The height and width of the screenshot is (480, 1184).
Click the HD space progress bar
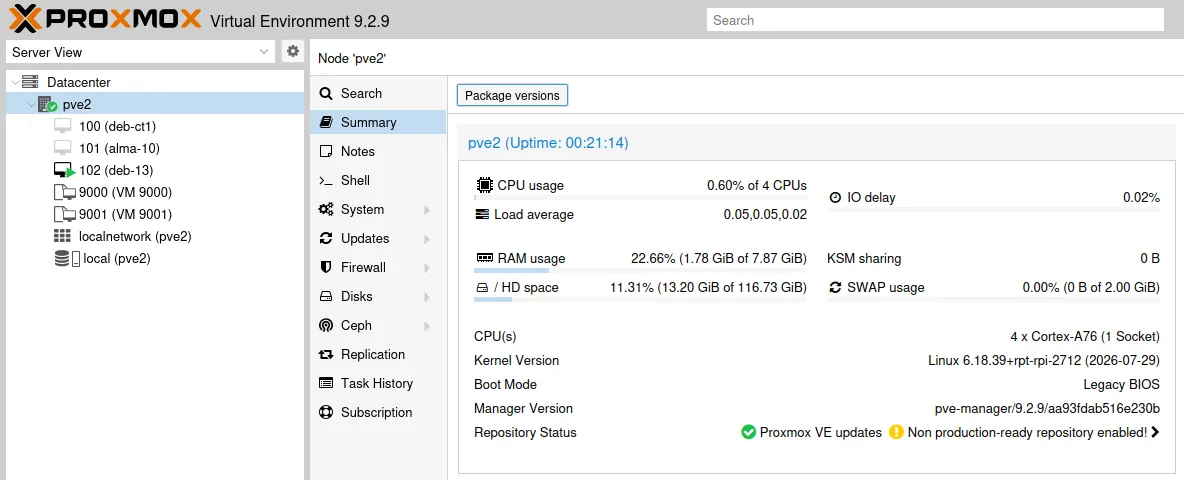tap(640, 300)
